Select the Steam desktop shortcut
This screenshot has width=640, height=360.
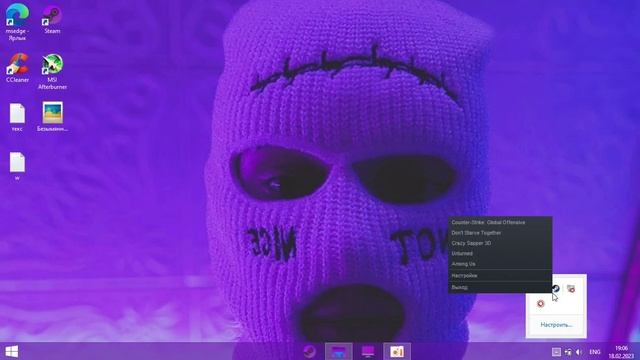pos(52,19)
